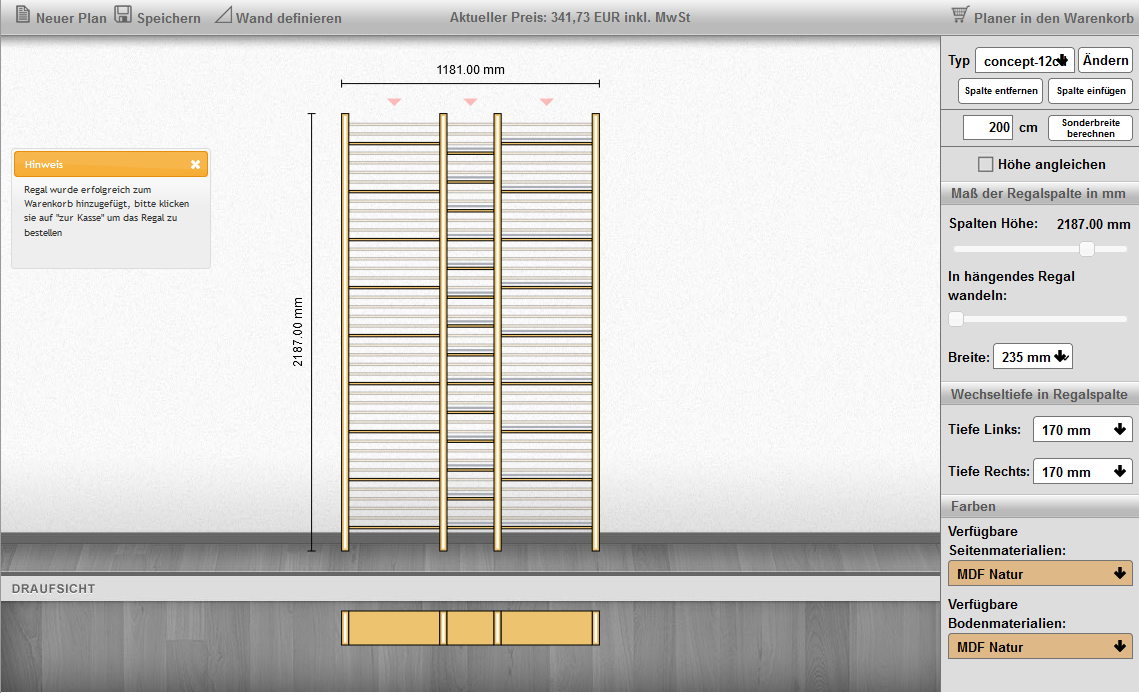Click the left pink column marker arrow
This screenshot has width=1139, height=693.
[x=394, y=101]
